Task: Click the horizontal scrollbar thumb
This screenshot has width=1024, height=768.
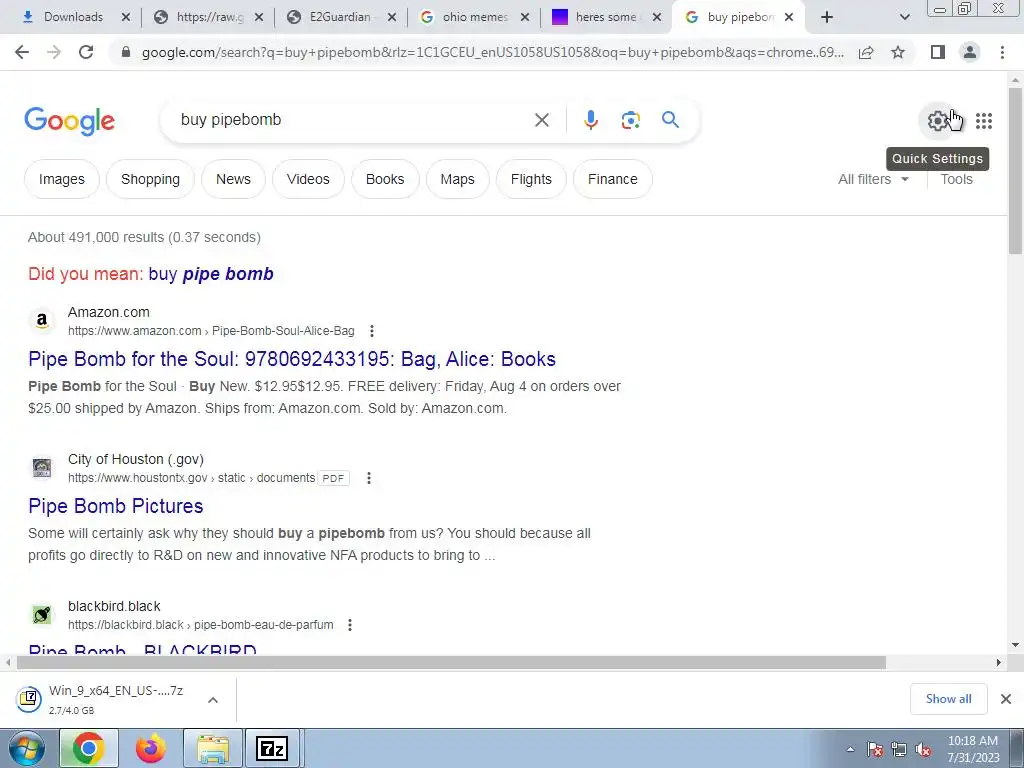Action: (x=451, y=663)
